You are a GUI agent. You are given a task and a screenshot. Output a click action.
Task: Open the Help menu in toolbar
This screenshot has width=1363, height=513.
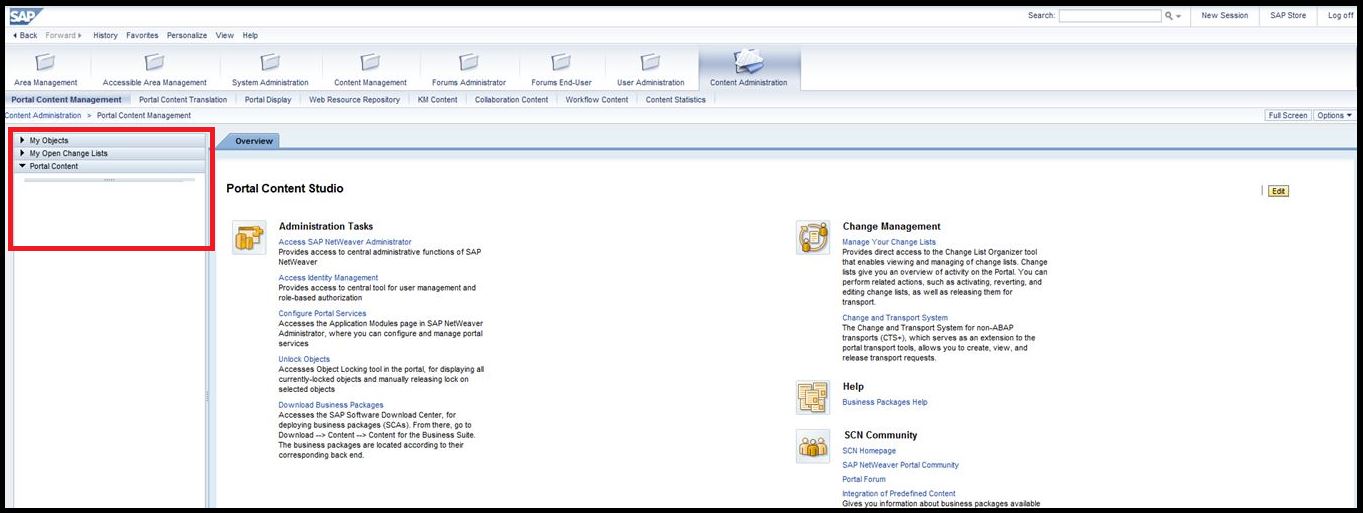(x=250, y=35)
